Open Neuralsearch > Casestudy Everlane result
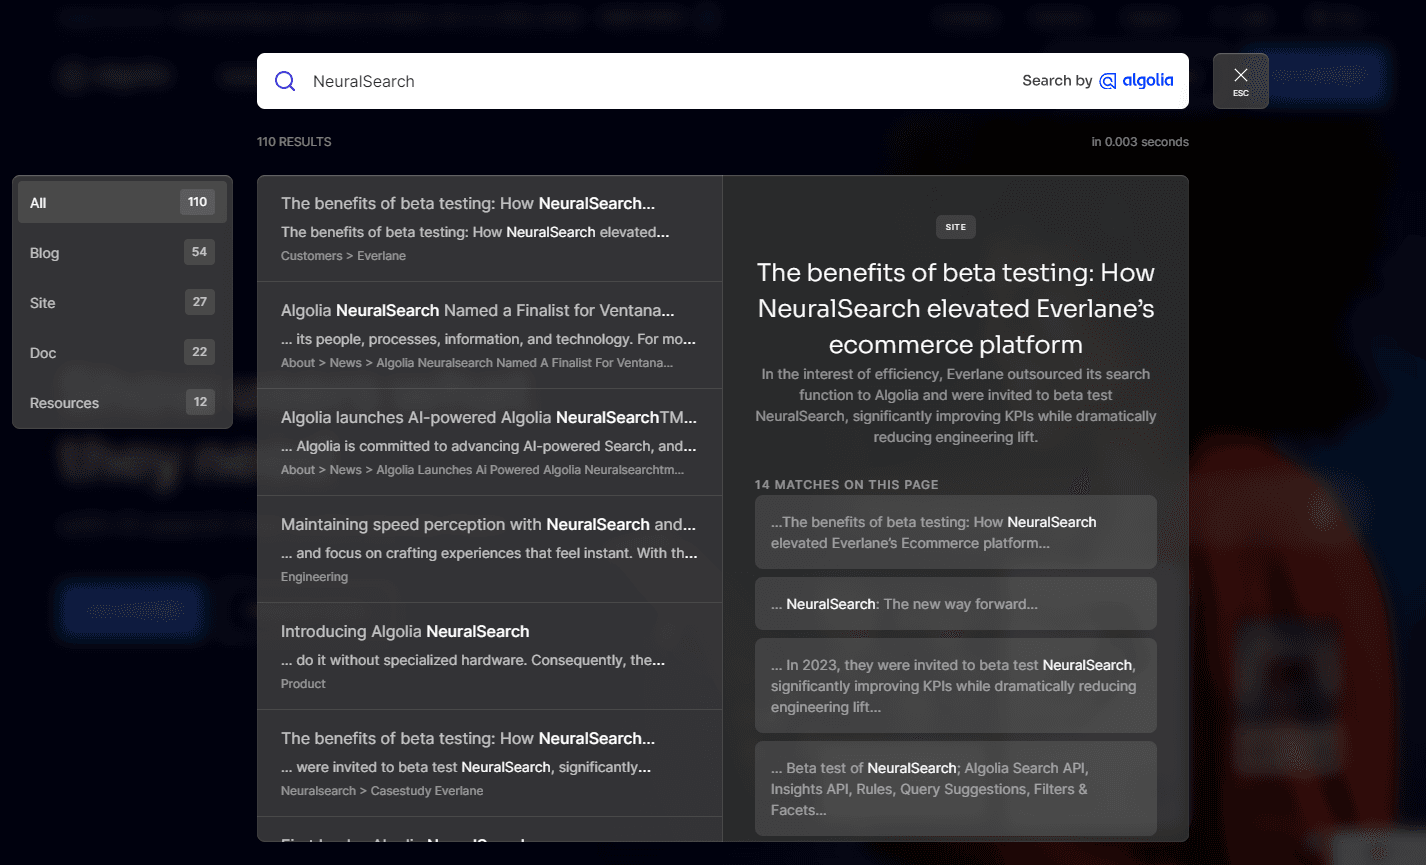This screenshot has height=865, width=1426. [490, 763]
